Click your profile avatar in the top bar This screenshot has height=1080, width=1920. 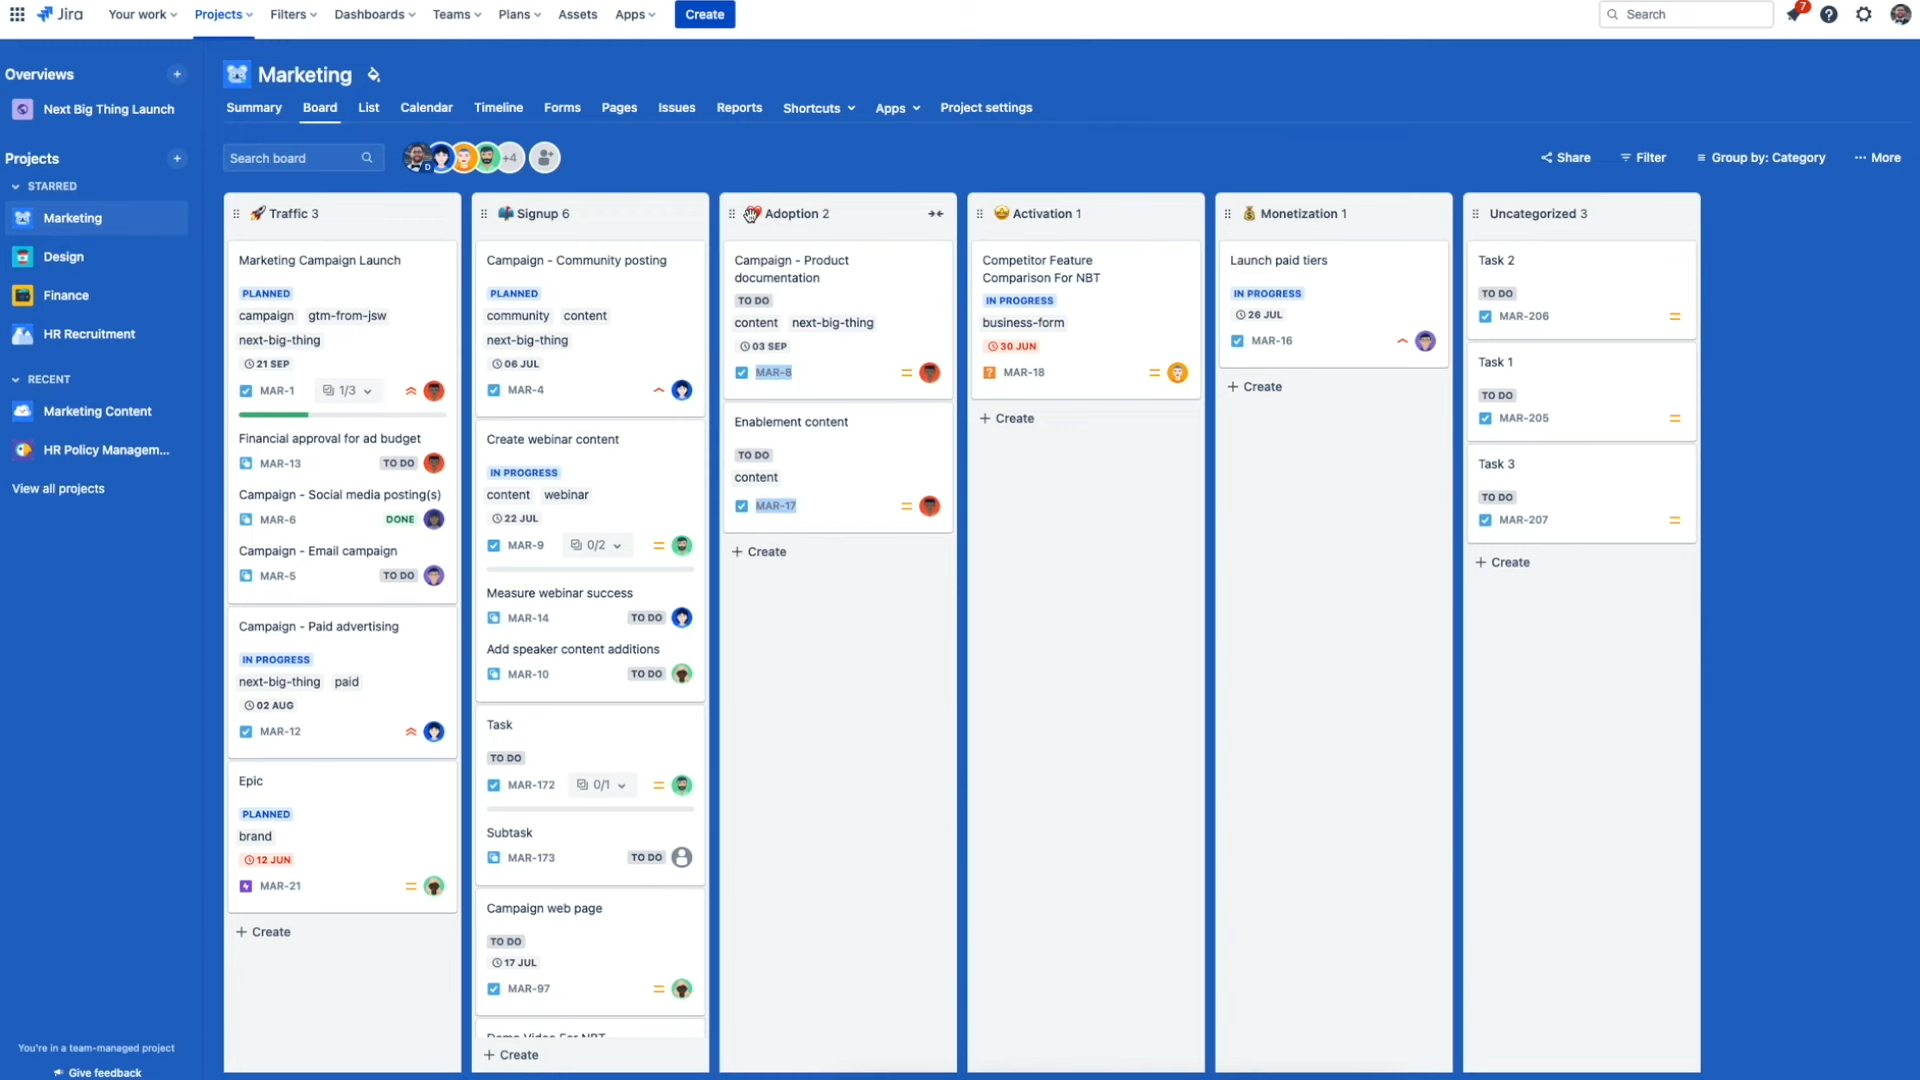click(x=1901, y=14)
